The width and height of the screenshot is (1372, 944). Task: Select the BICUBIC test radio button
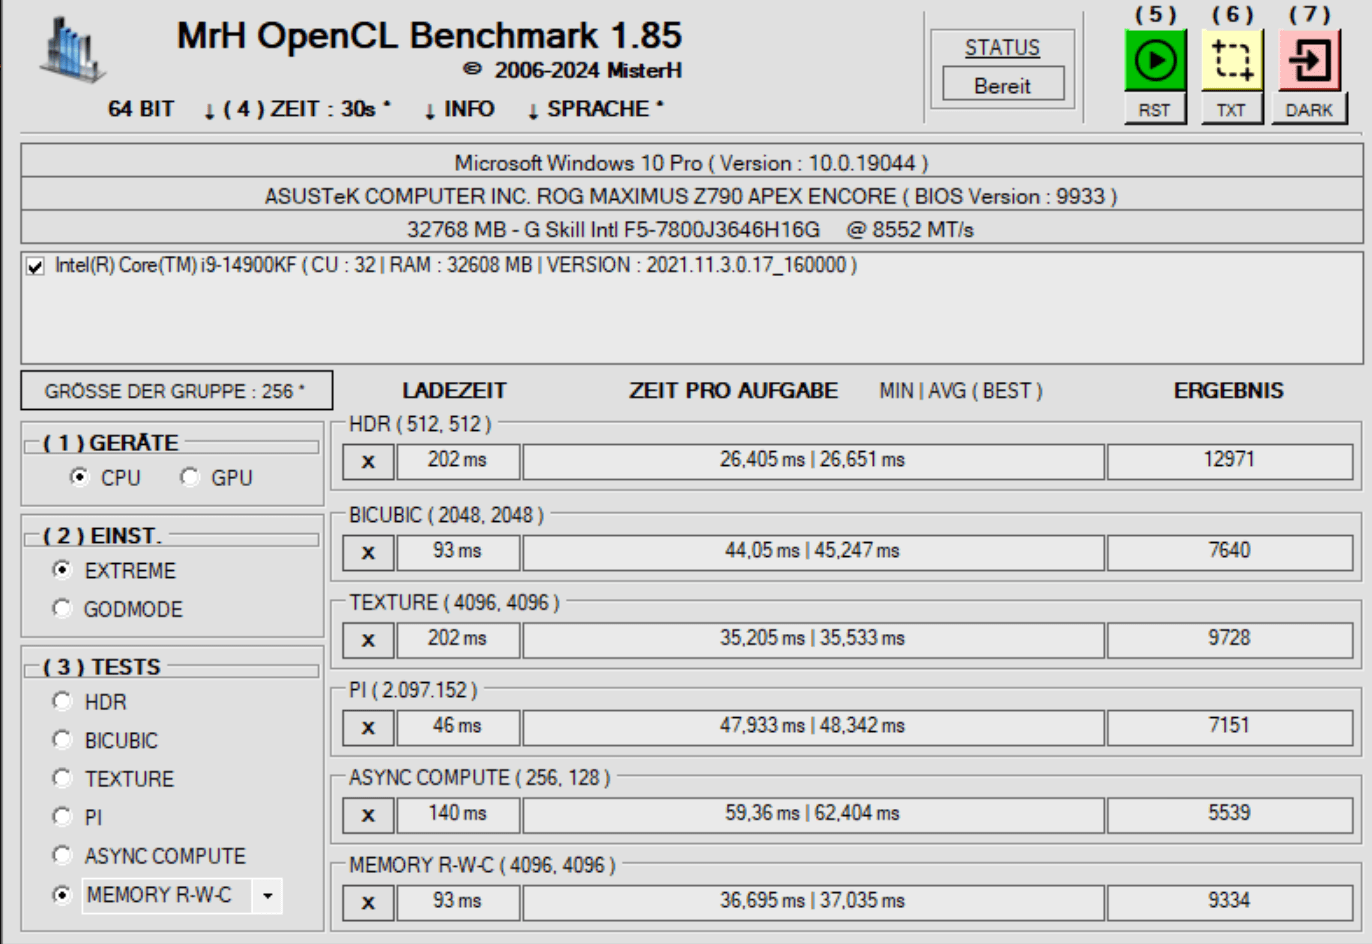(x=62, y=740)
